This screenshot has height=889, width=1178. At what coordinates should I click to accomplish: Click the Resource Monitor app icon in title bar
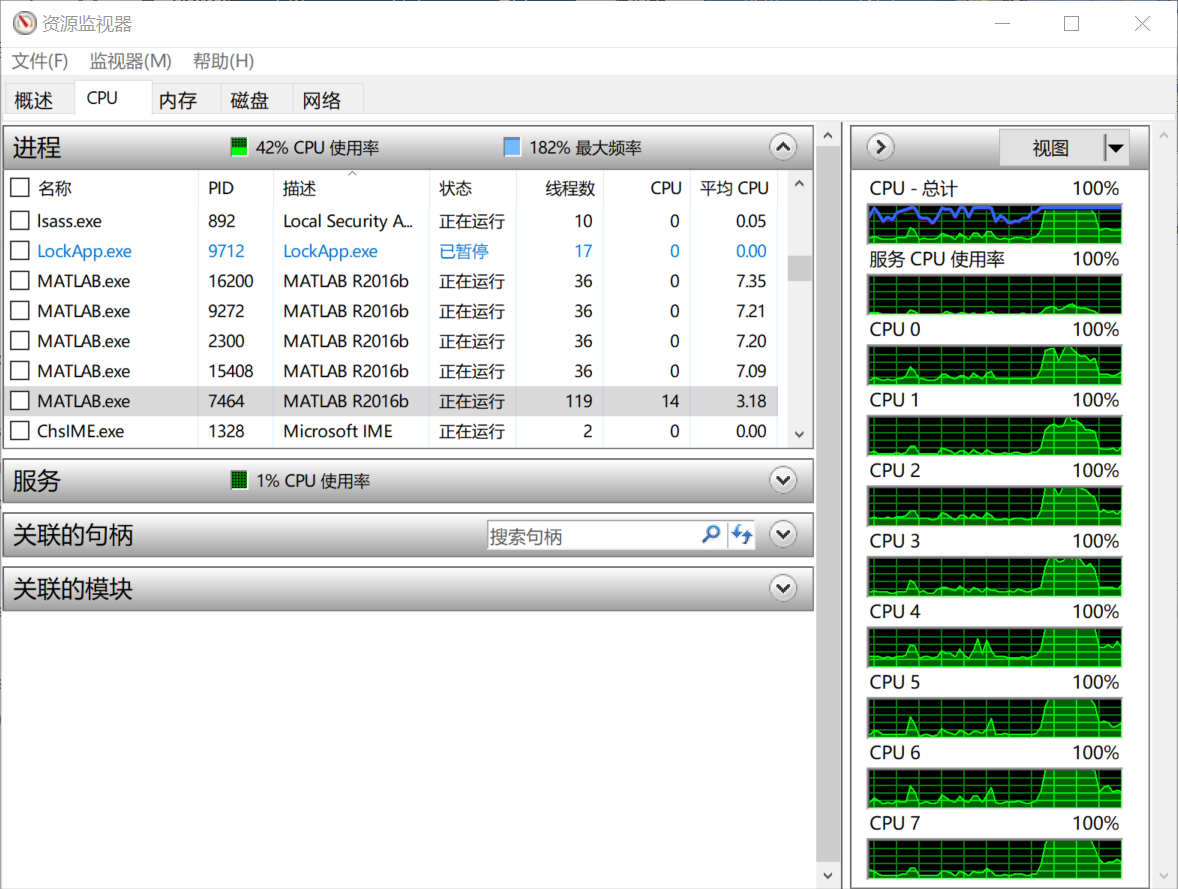[x=24, y=23]
